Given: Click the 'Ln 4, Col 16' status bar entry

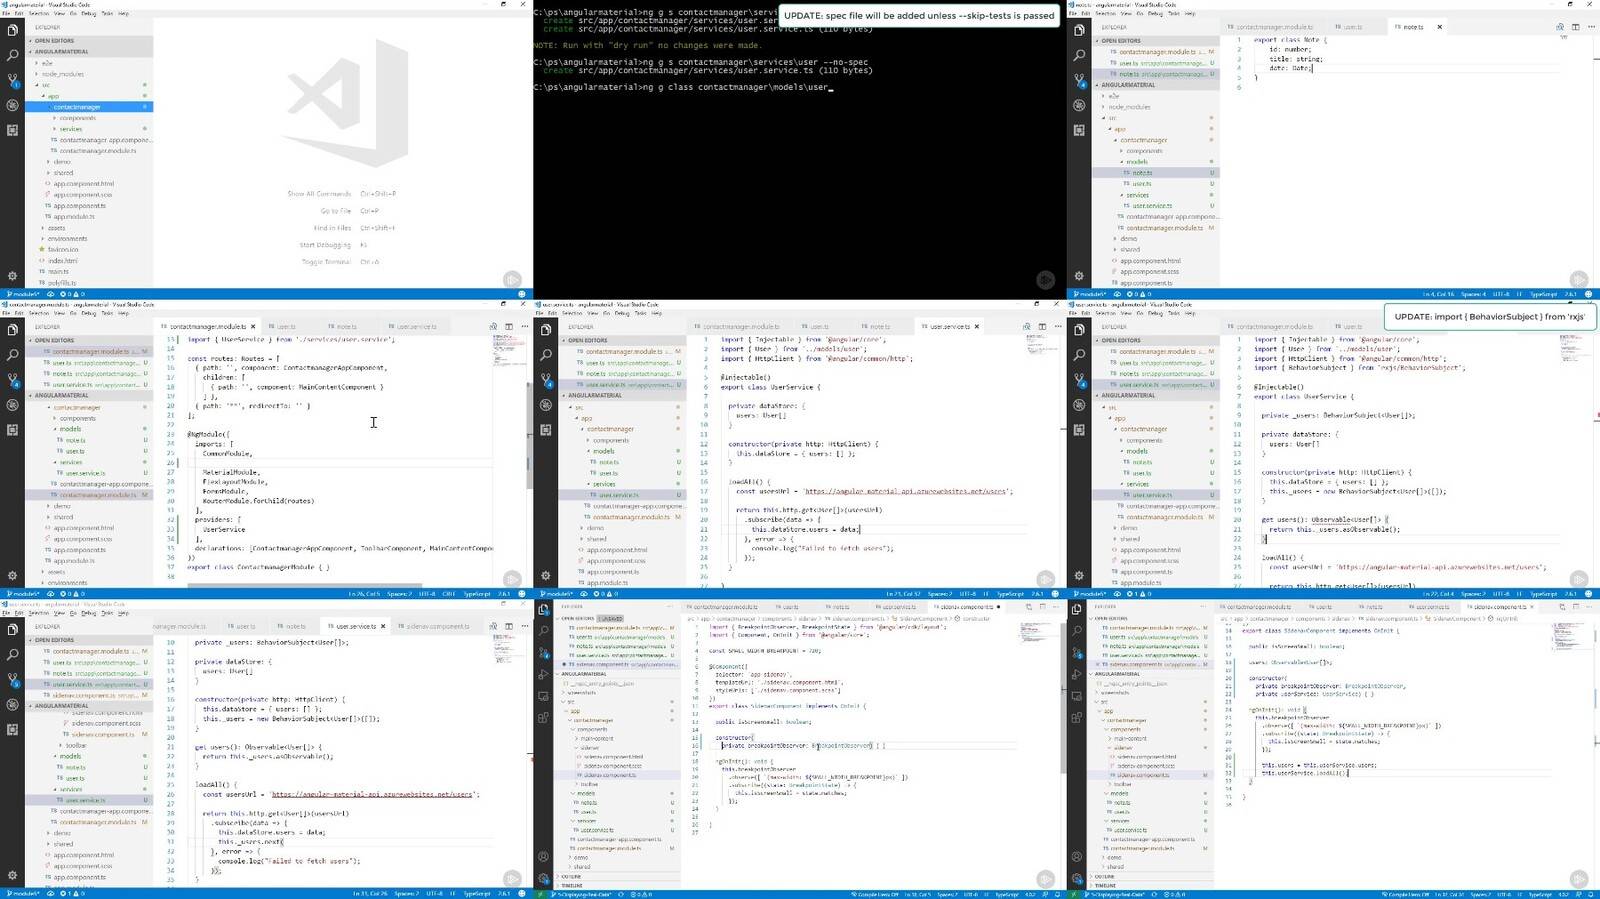Looking at the screenshot, I should click(x=1438, y=294).
